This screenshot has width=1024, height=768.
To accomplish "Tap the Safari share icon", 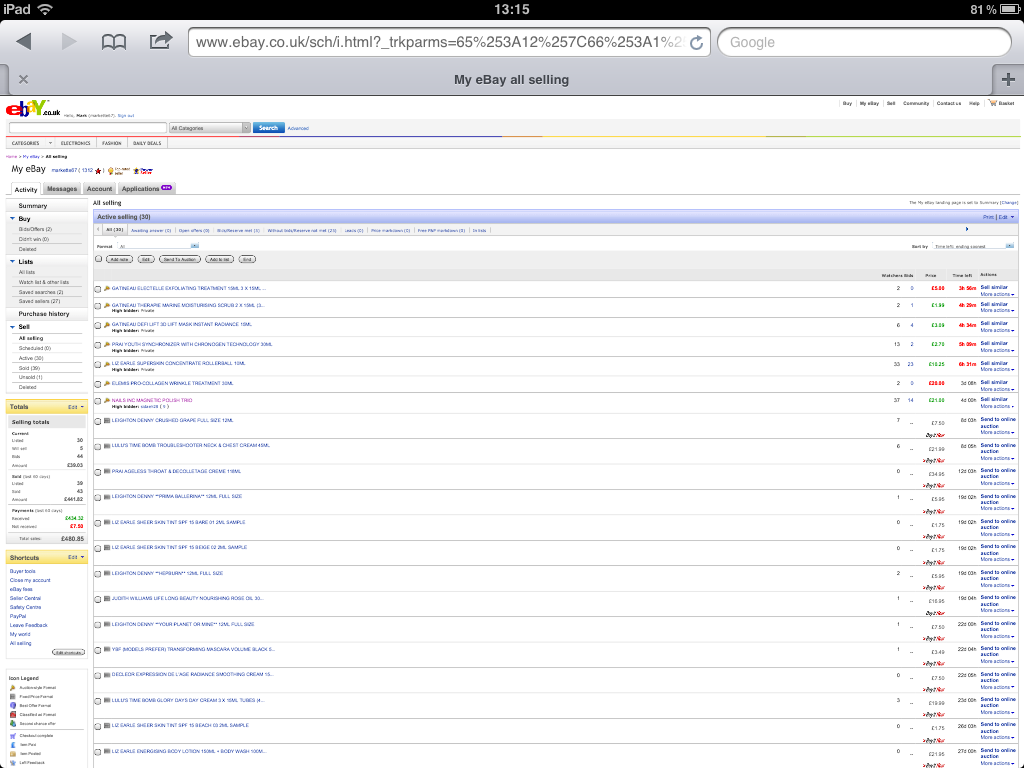I will pos(160,40).
